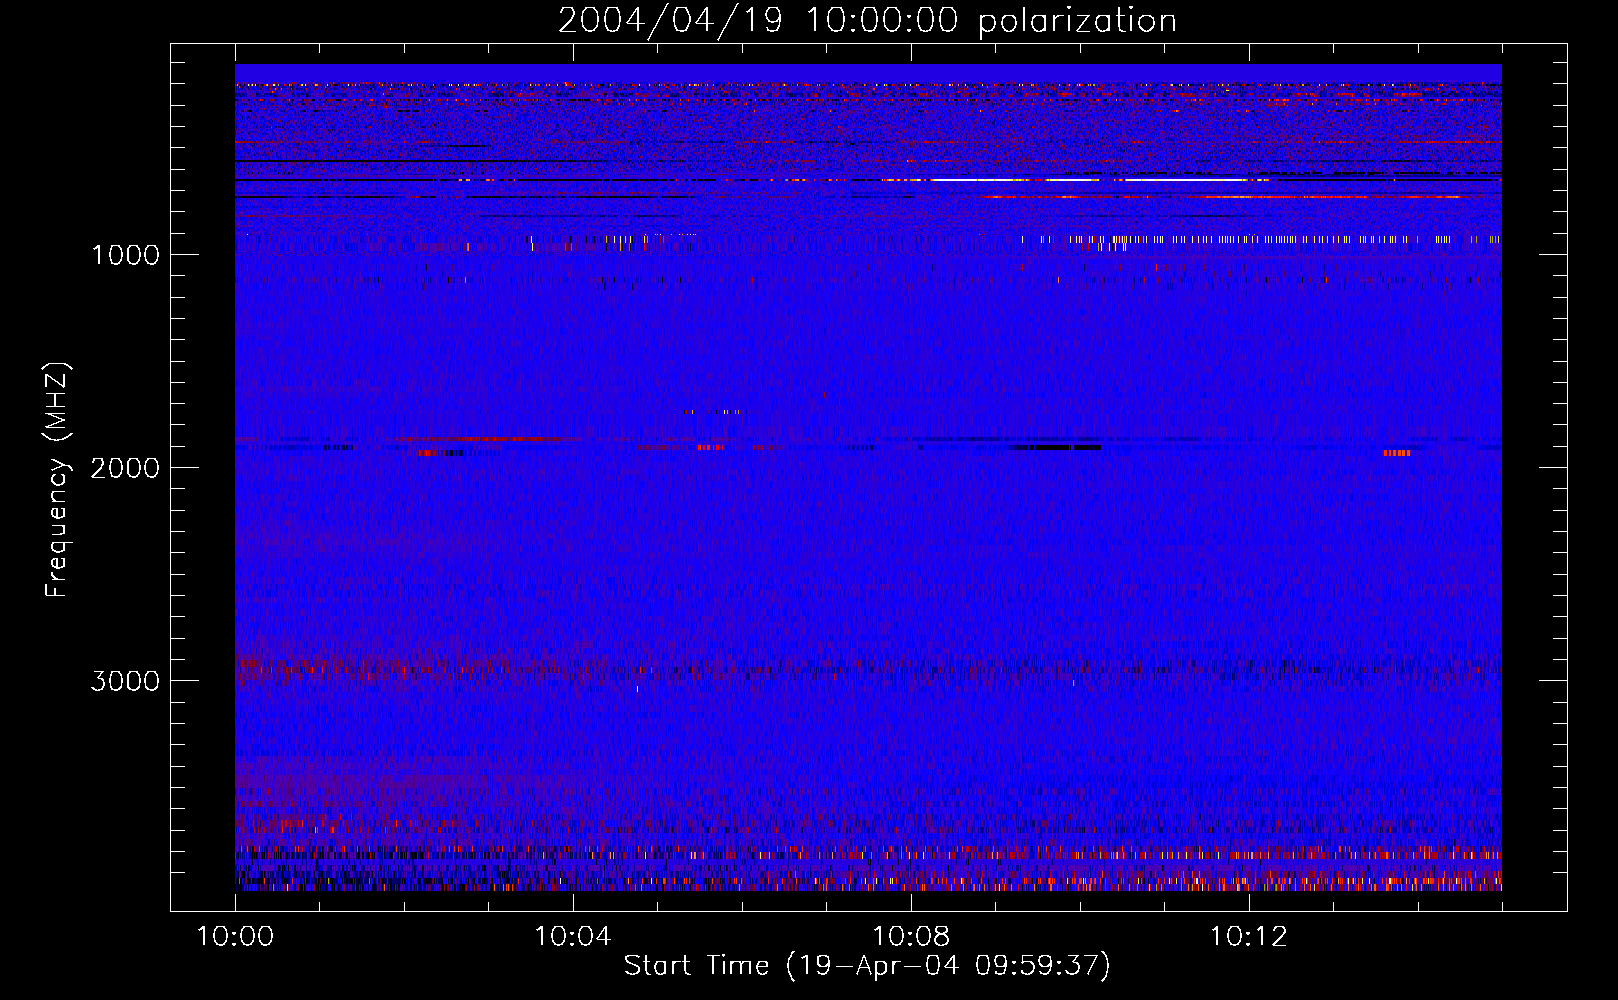The image size is (1618, 1000).
Task: Click the bright white emission streak near 10:09
Action: click(980, 180)
